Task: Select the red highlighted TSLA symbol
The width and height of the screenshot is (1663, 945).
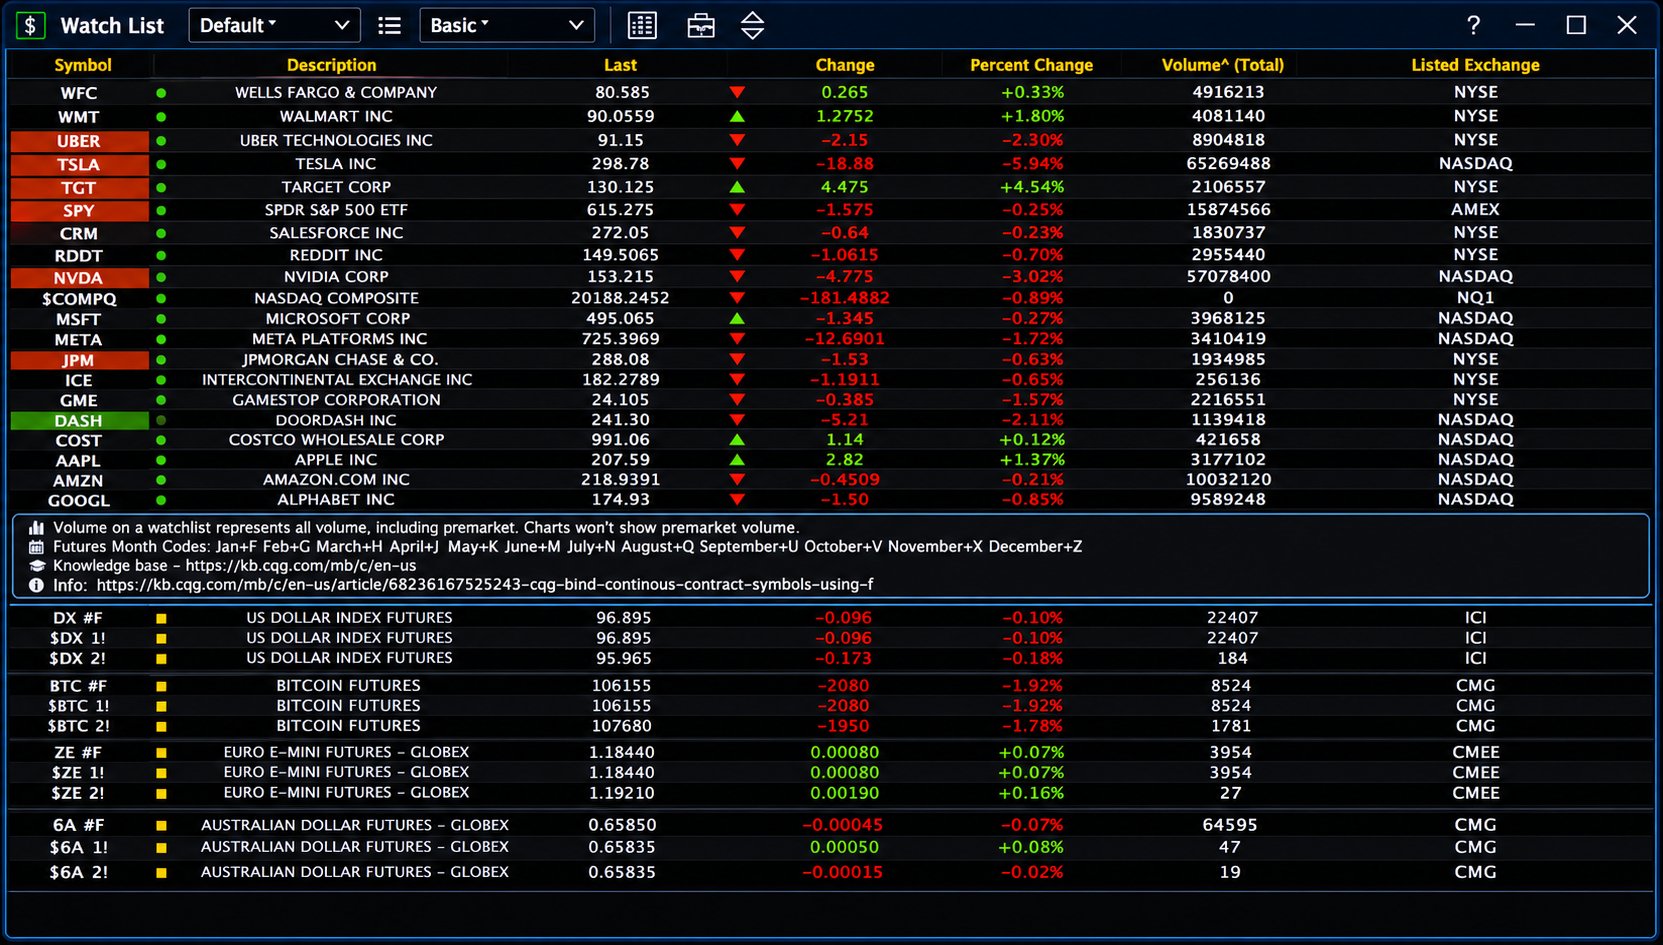Action: [x=79, y=164]
